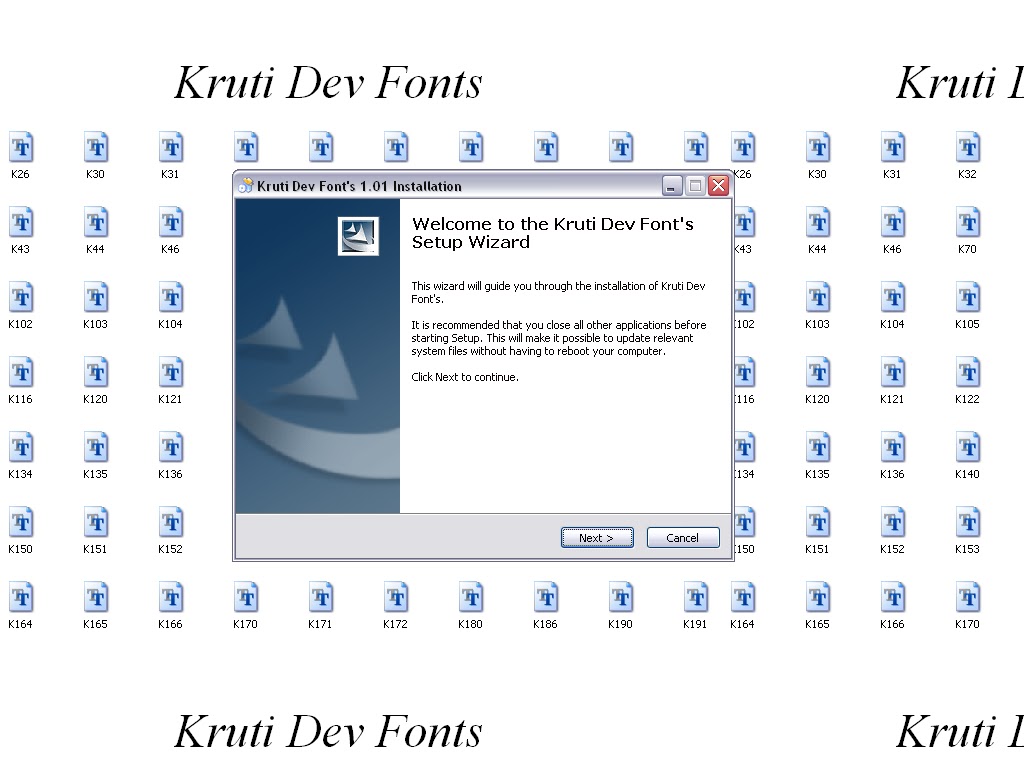The image size is (1024, 768).
Task: Select the K43 font file
Action: 21,223
